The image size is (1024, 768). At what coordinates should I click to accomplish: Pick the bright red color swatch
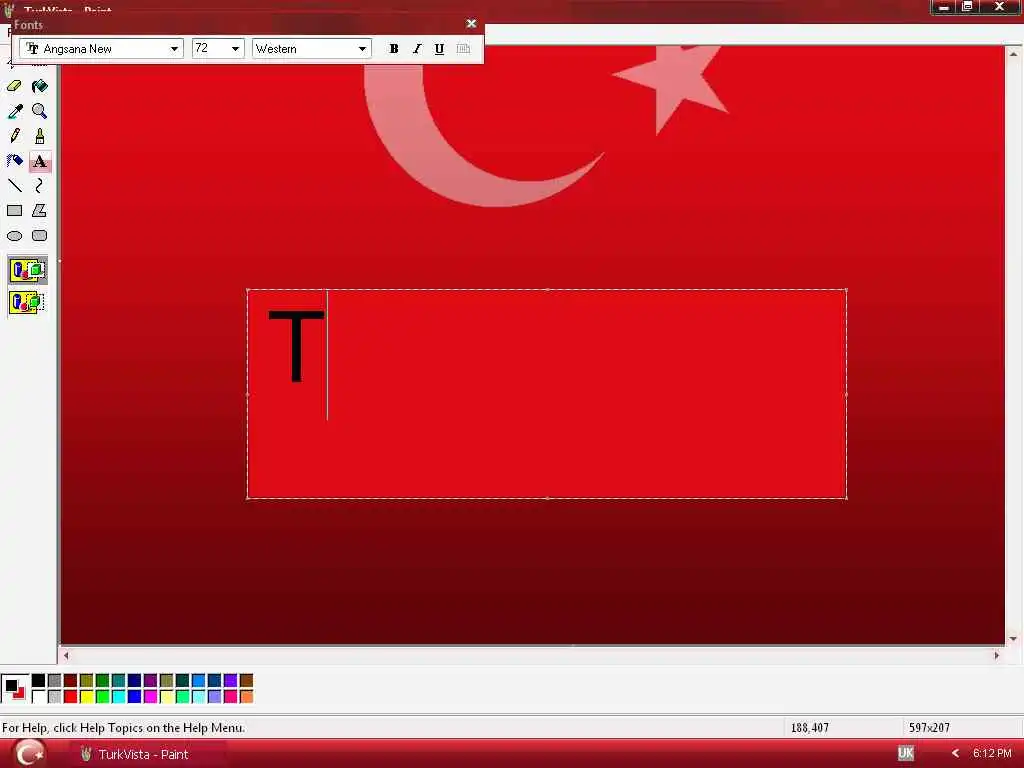tap(71, 697)
